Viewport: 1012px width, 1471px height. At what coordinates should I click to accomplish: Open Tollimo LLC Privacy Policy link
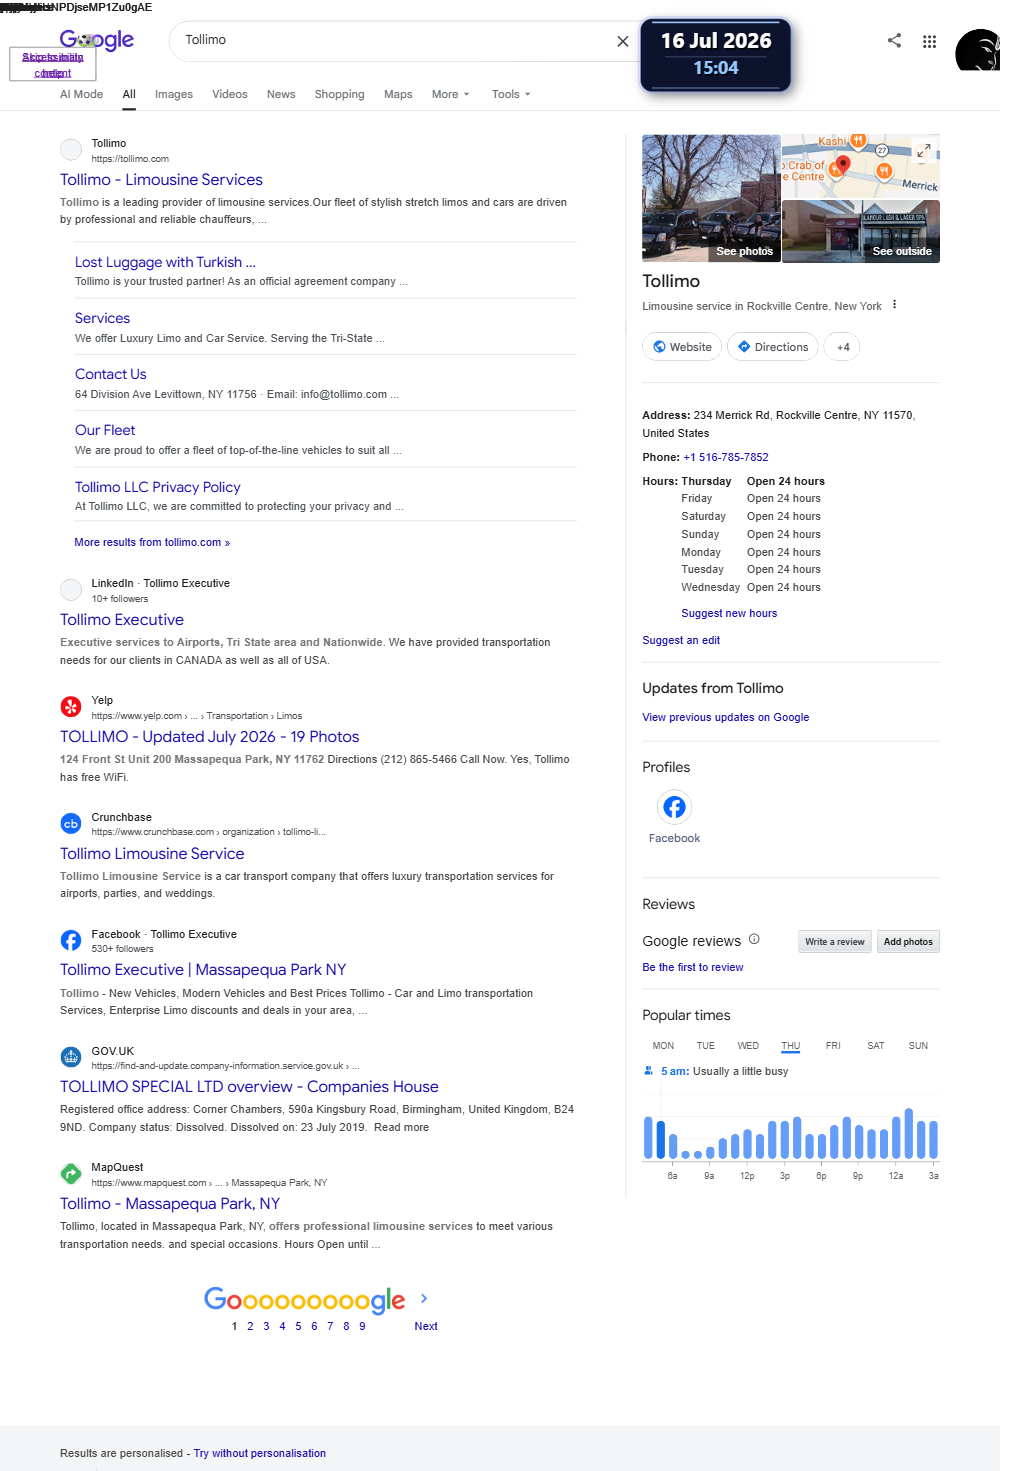pyautogui.click(x=157, y=487)
